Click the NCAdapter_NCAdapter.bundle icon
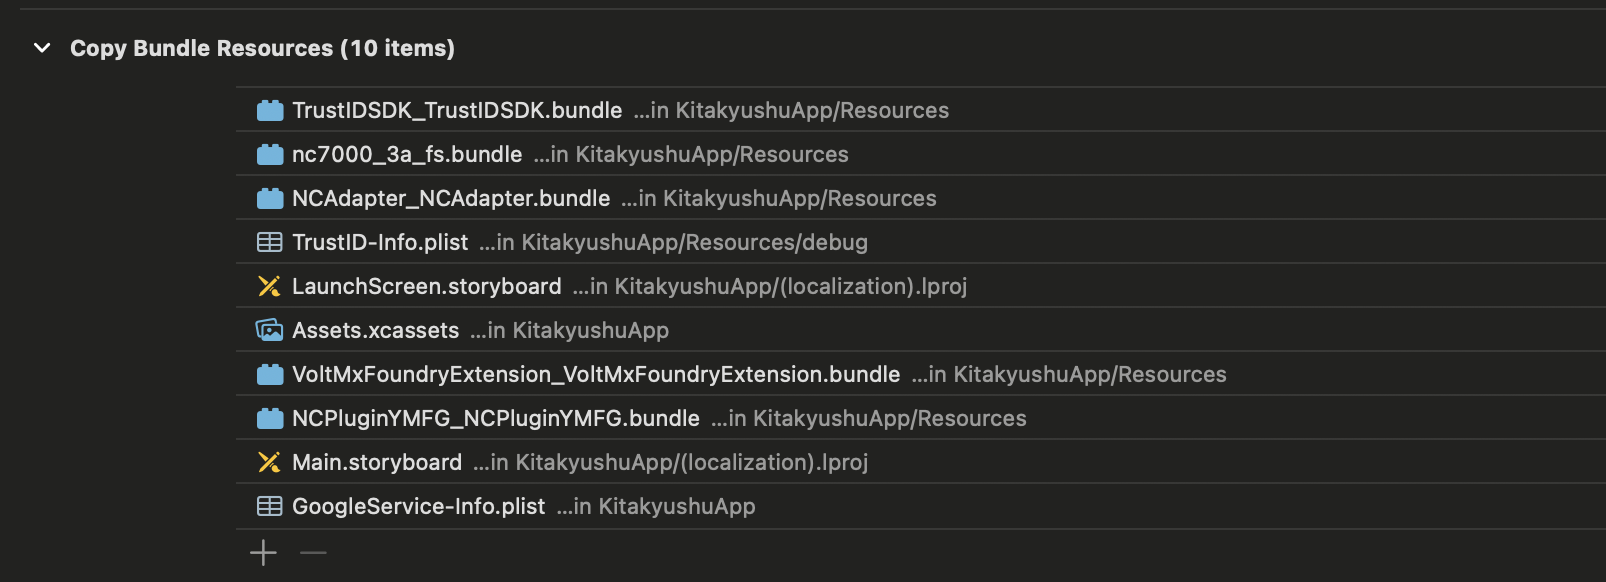This screenshot has height=582, width=1606. [x=269, y=198]
